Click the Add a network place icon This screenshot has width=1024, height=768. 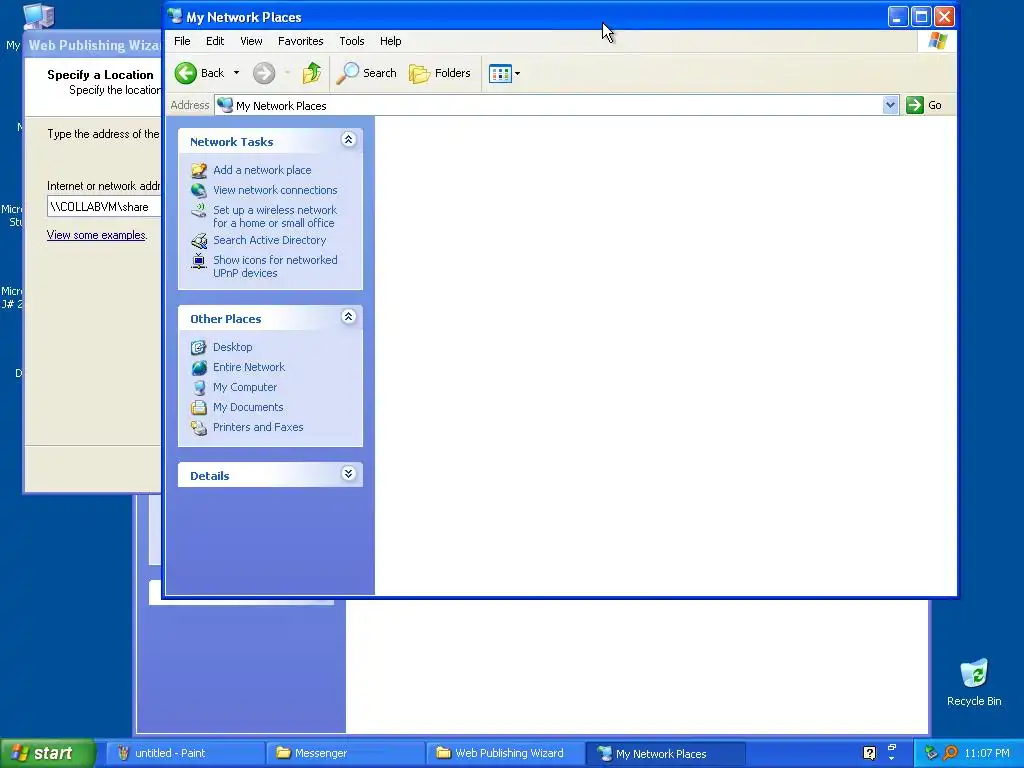click(x=199, y=170)
